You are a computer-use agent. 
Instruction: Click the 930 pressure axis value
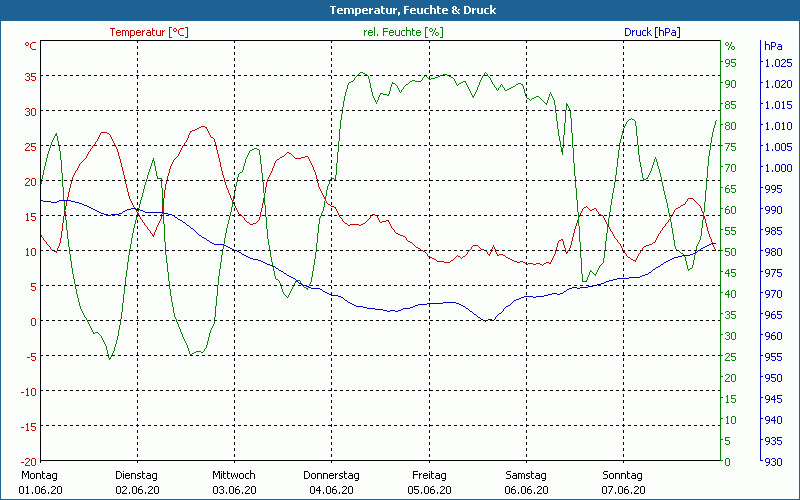pos(773,461)
